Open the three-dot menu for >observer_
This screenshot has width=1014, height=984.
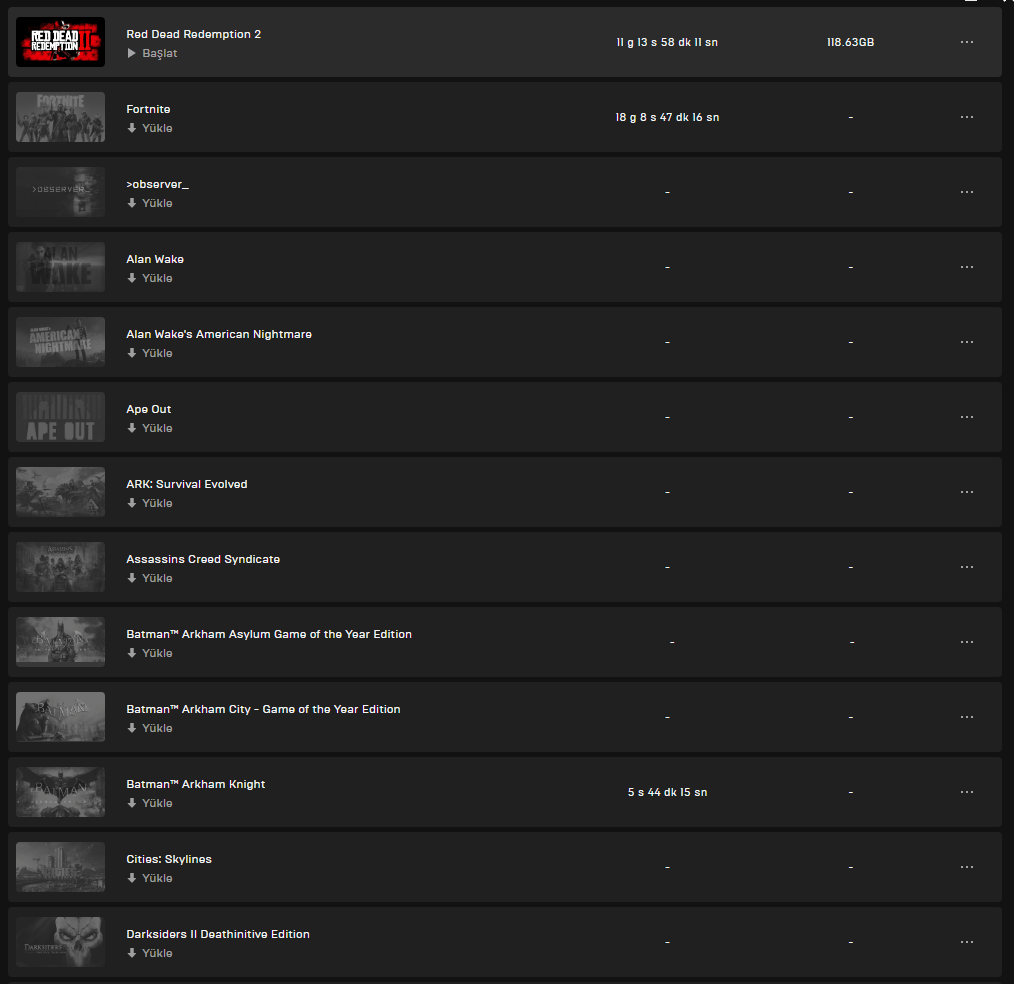[967, 192]
